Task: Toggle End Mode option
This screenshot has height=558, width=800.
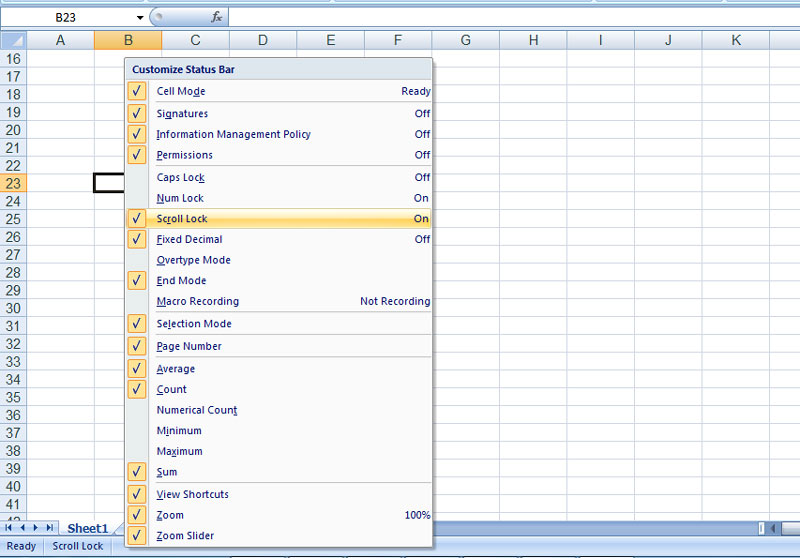Action: pos(279,281)
